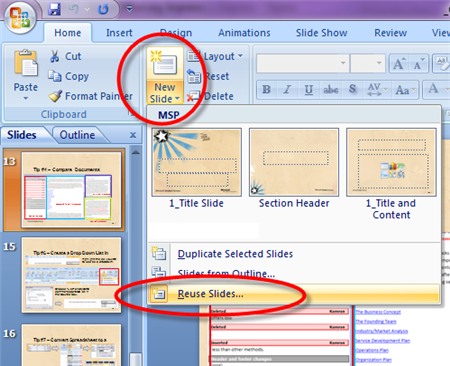The width and height of the screenshot is (450, 366).
Task: Click the Grow Font icon
Action: pos(399,63)
